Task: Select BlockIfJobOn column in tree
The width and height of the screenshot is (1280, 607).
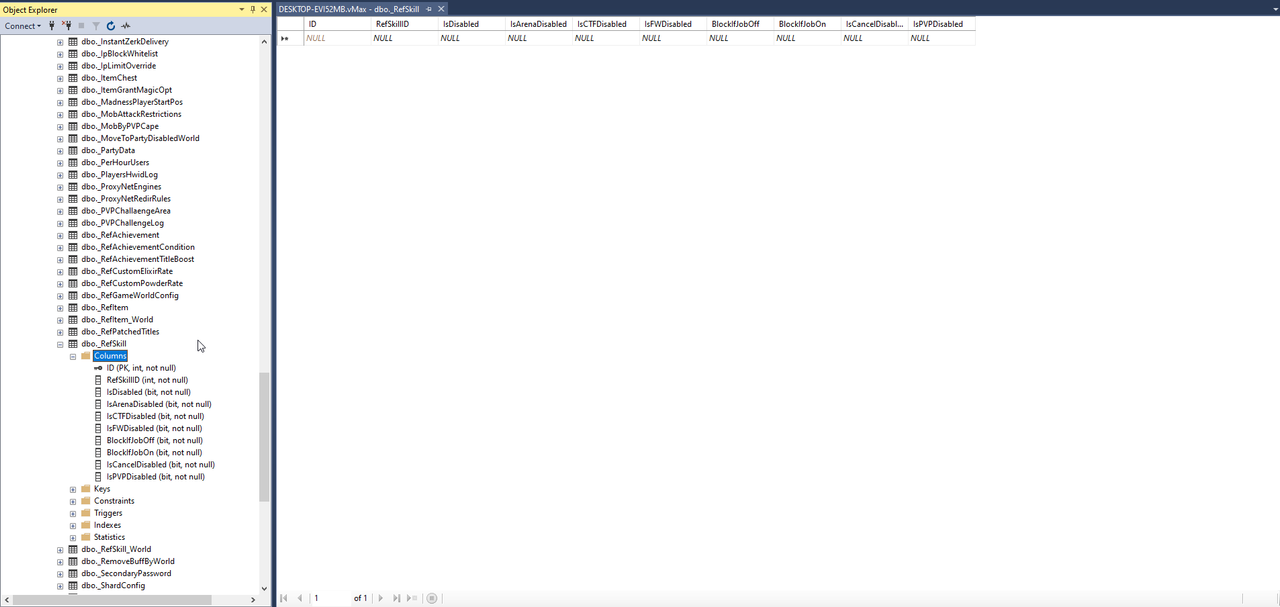Action: (x=154, y=452)
